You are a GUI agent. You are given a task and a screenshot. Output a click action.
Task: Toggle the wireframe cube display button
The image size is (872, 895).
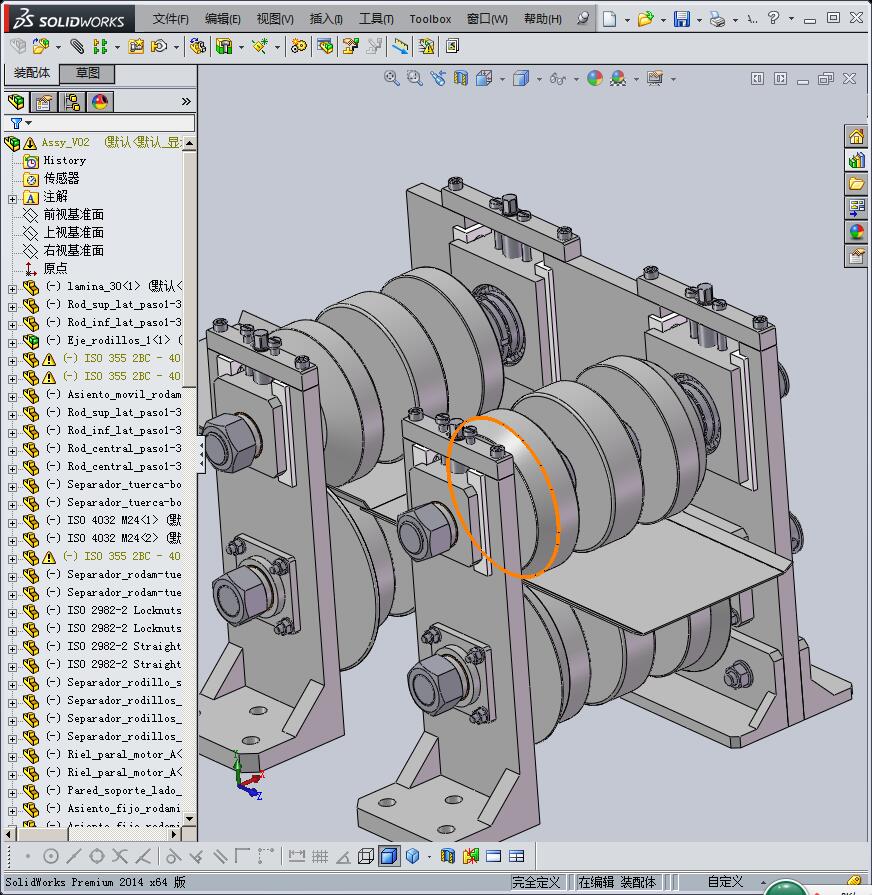pos(366,856)
